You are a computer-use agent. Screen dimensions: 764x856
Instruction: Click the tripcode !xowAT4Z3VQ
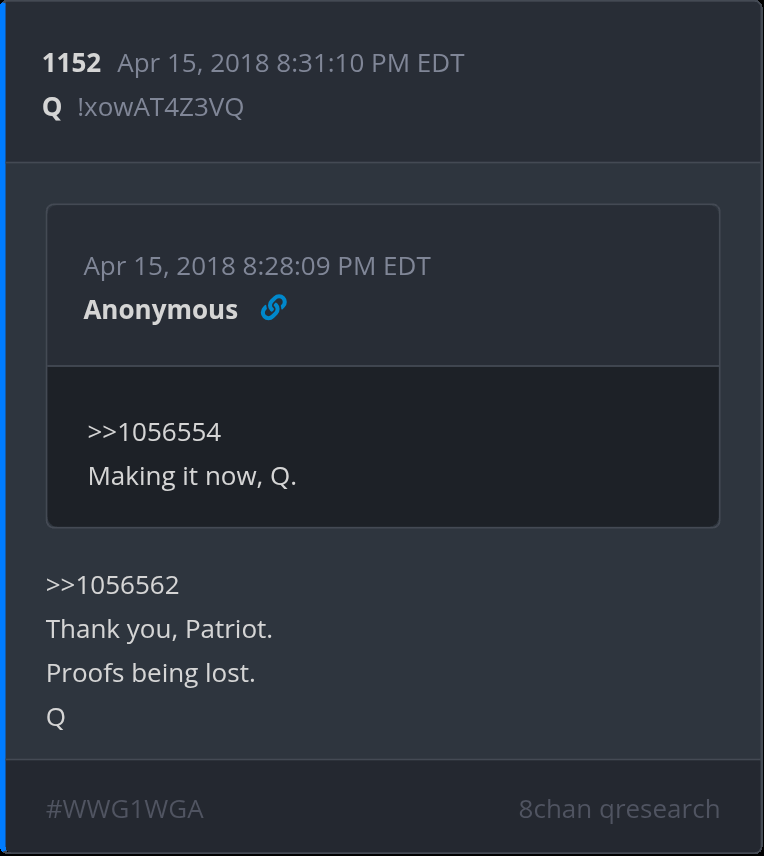pos(160,108)
